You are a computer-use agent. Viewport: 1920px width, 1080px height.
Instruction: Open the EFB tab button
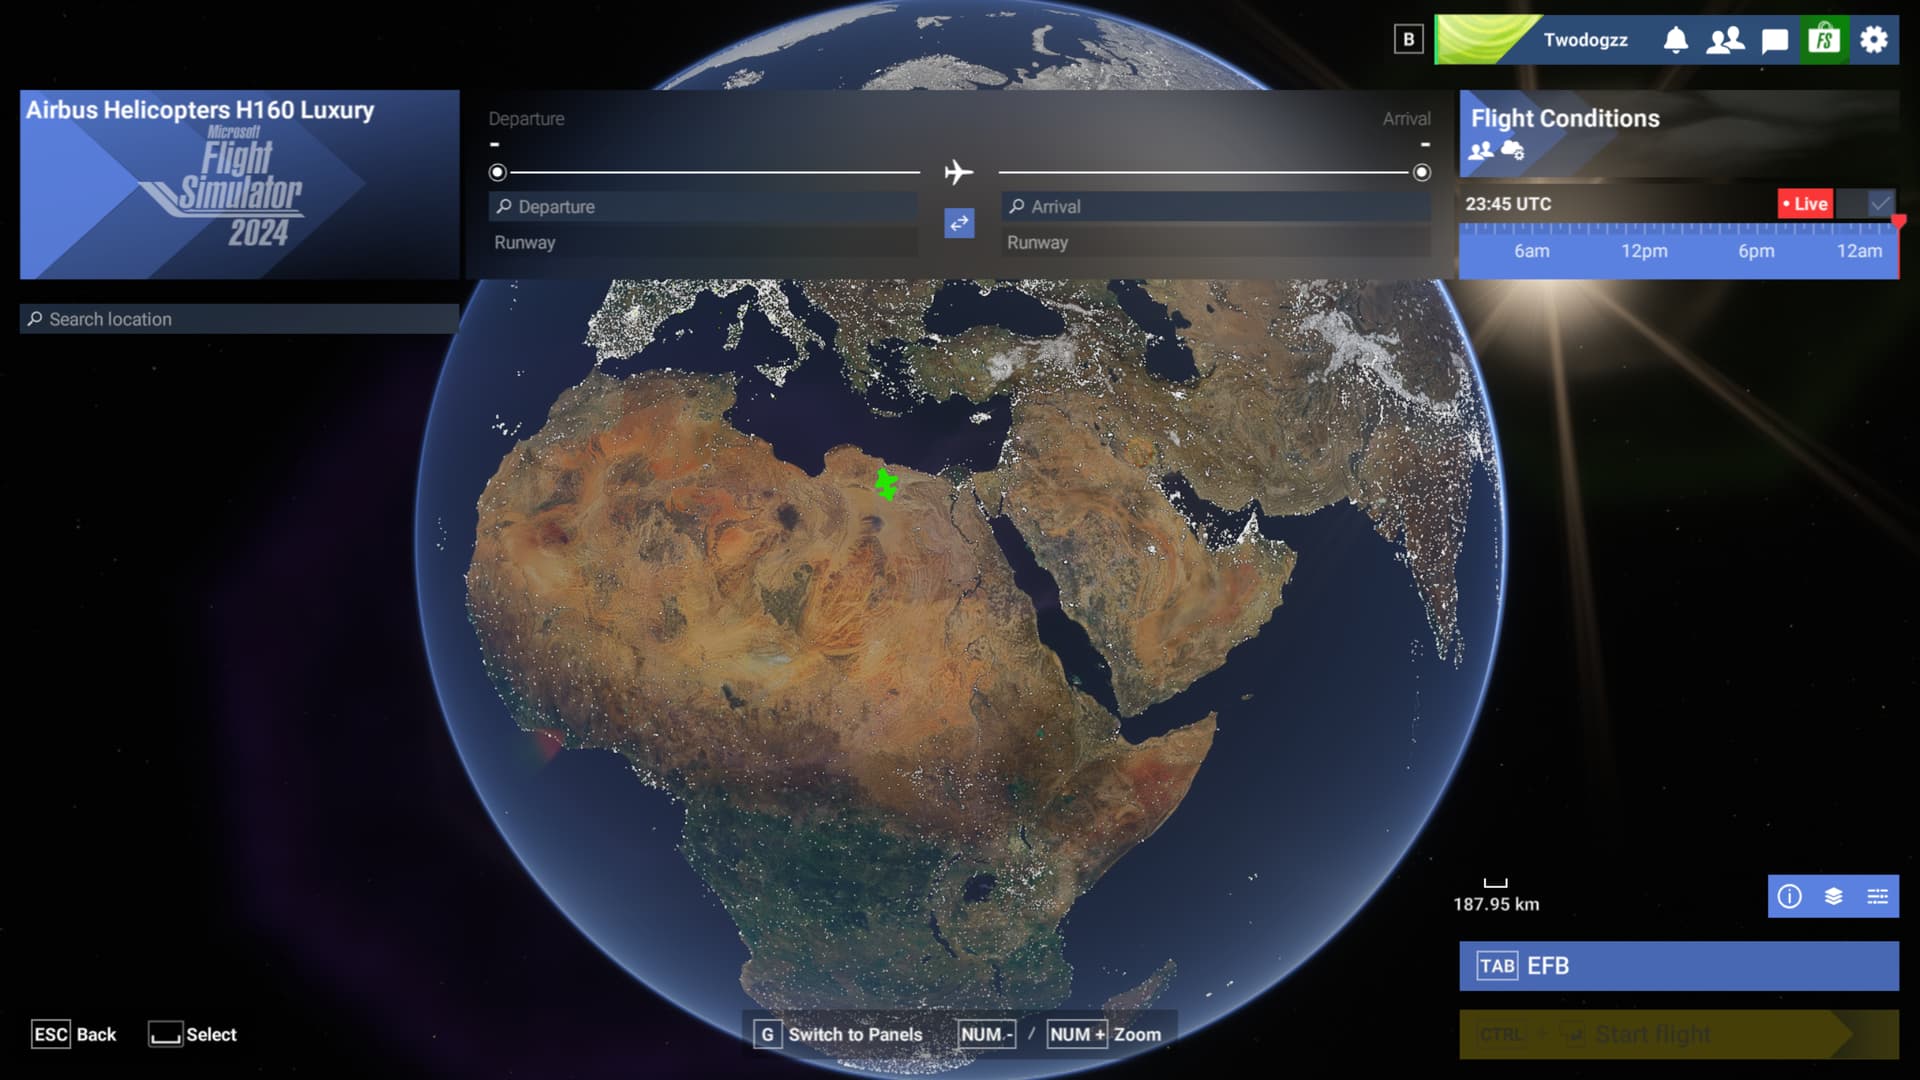[1678, 966]
